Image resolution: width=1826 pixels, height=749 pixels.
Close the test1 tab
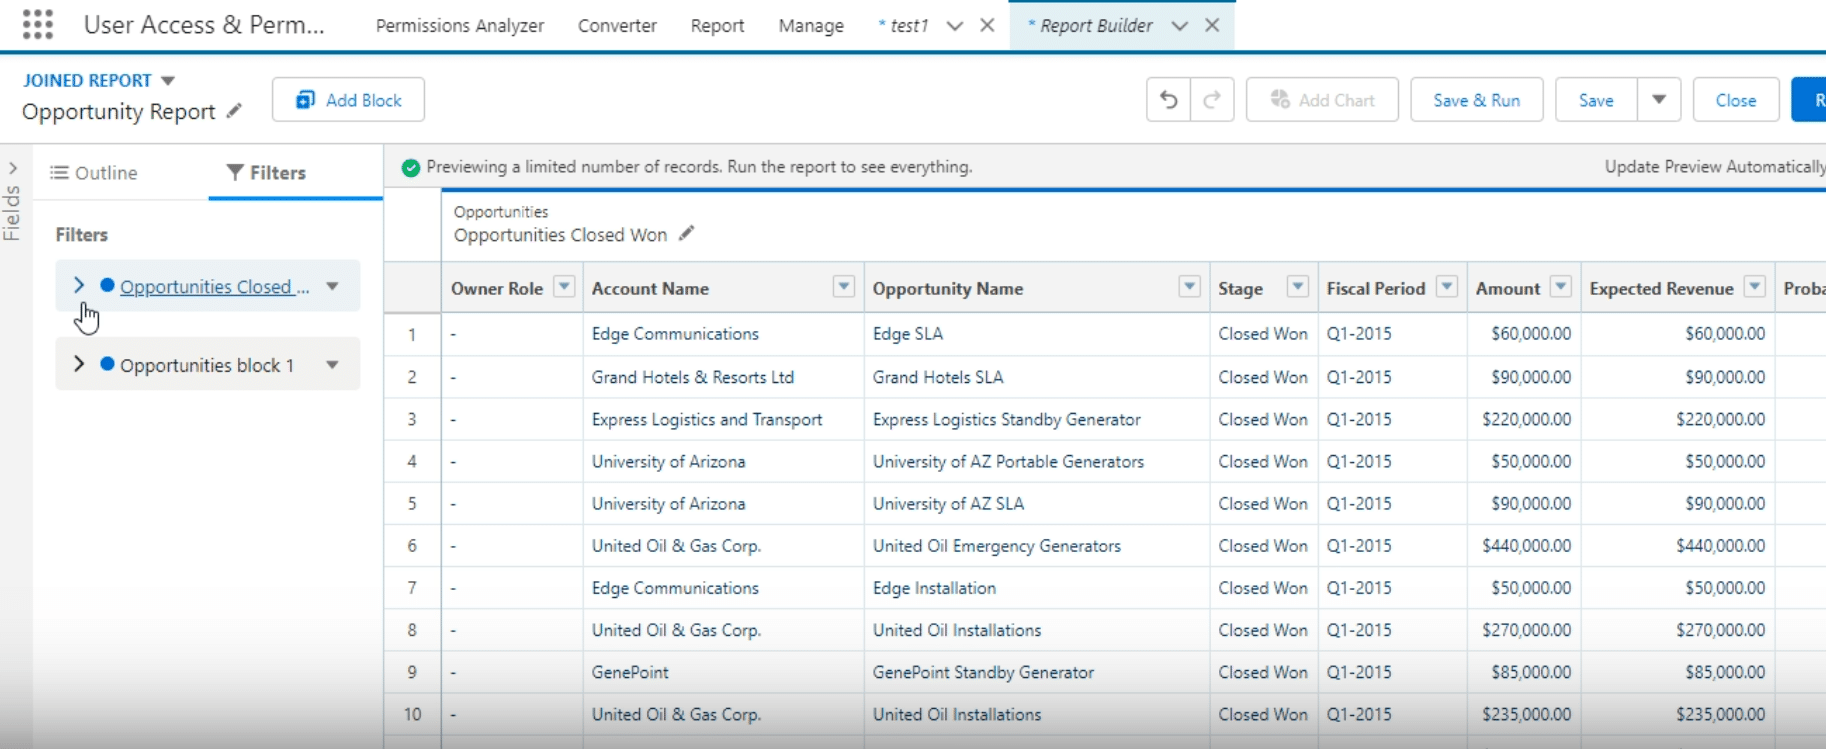pyautogui.click(x=987, y=25)
